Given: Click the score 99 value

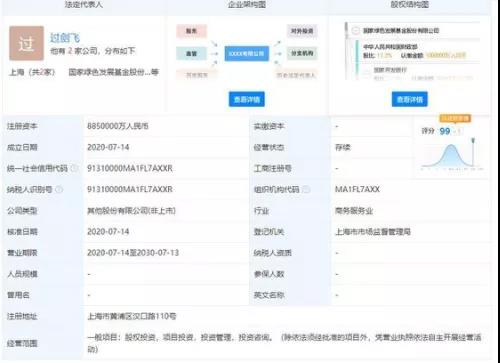Looking at the screenshot, I should (445, 131).
